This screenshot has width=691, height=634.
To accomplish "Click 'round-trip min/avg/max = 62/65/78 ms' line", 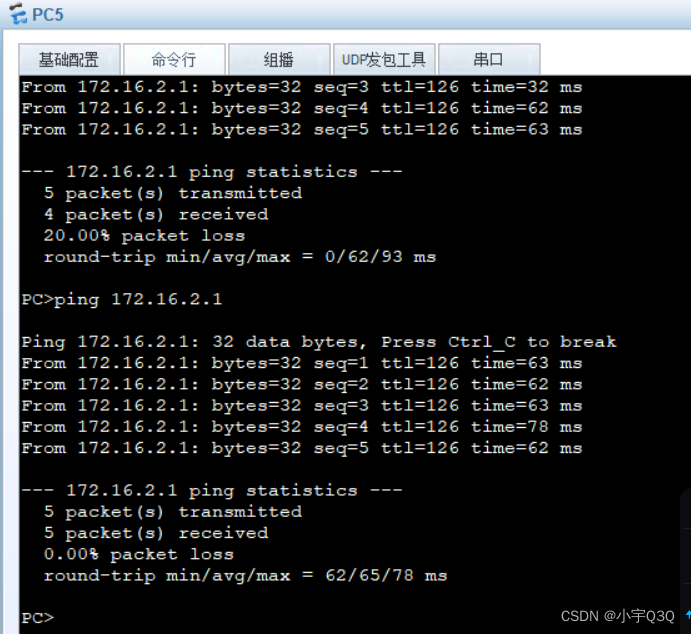I will (x=245, y=575).
